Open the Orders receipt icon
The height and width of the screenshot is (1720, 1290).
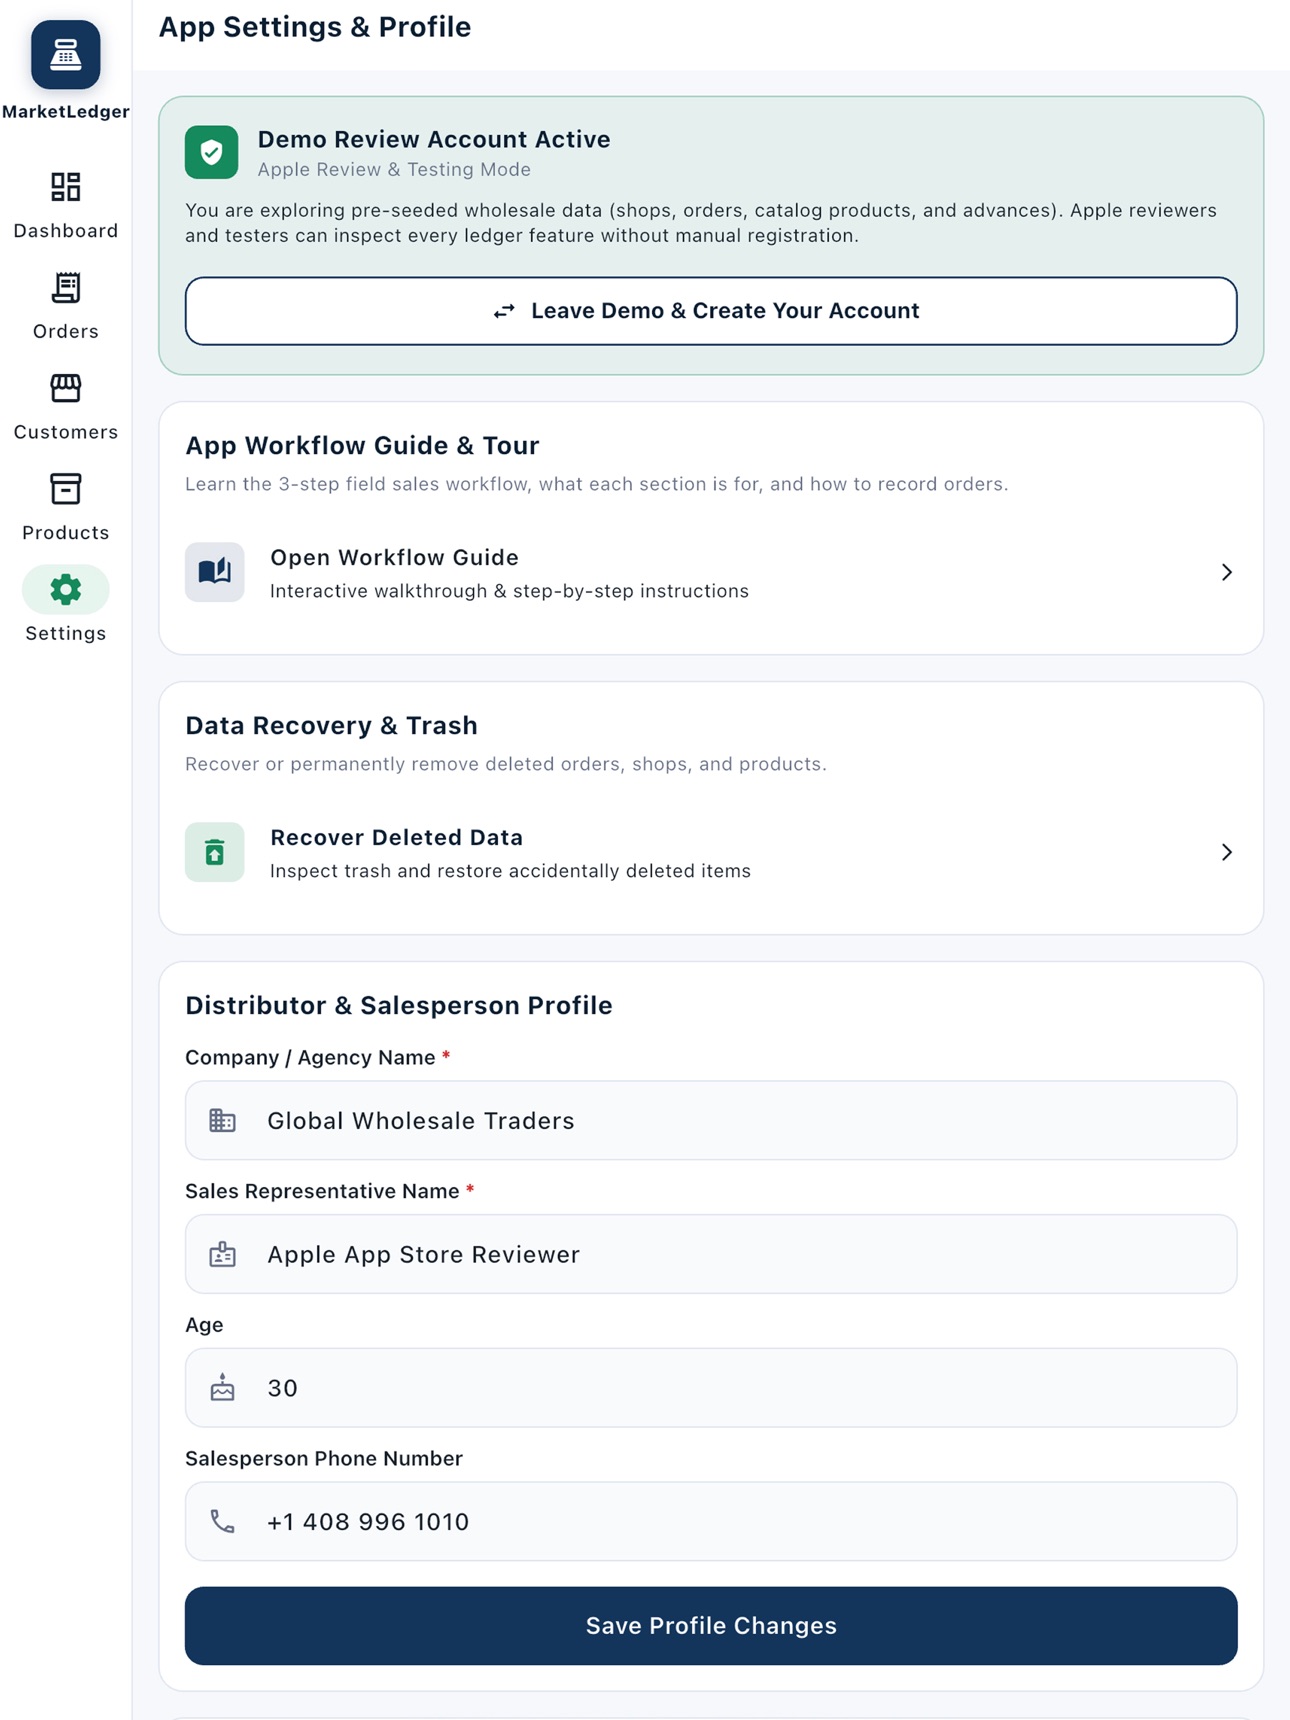[x=66, y=288]
